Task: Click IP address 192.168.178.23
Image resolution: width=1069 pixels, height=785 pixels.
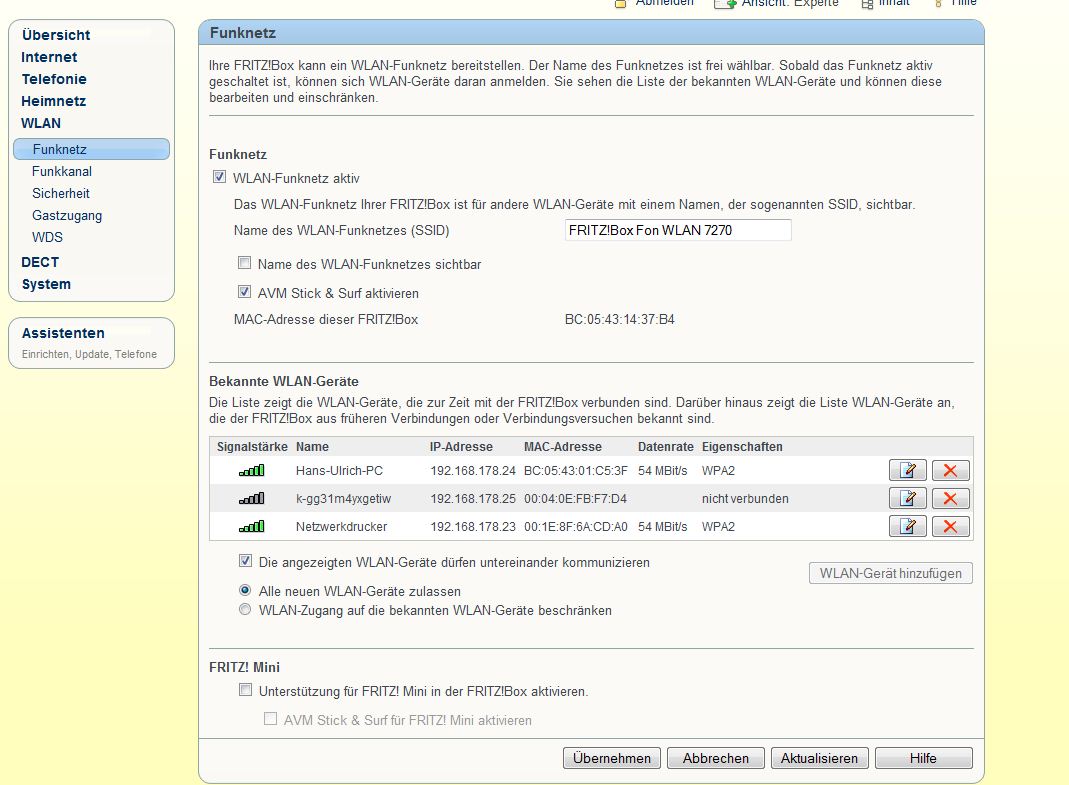Action: pos(473,527)
